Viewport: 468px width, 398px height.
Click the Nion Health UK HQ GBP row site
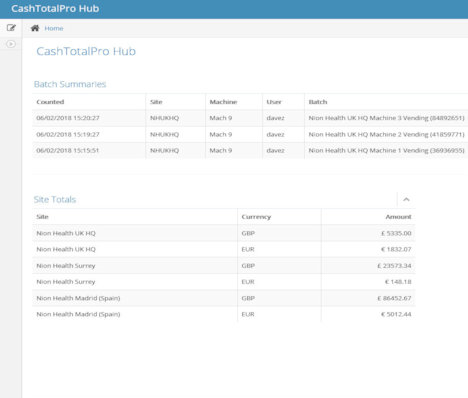[66, 233]
